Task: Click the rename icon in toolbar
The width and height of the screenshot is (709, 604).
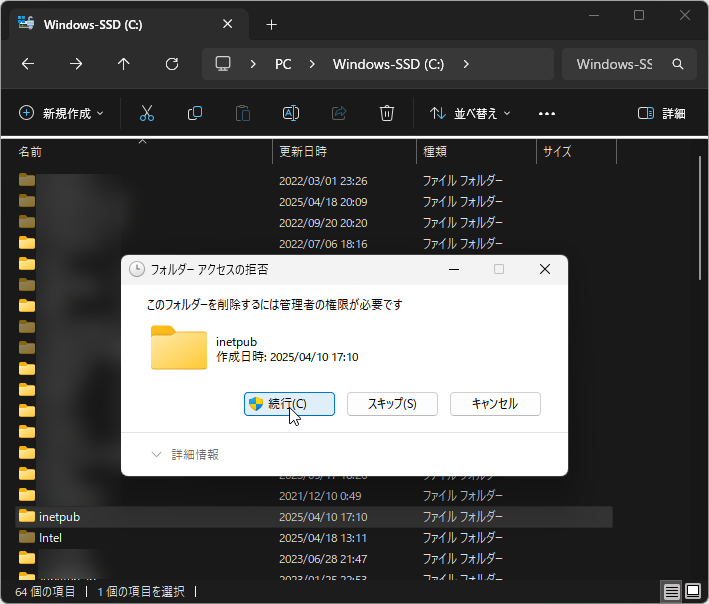Action: pos(291,113)
